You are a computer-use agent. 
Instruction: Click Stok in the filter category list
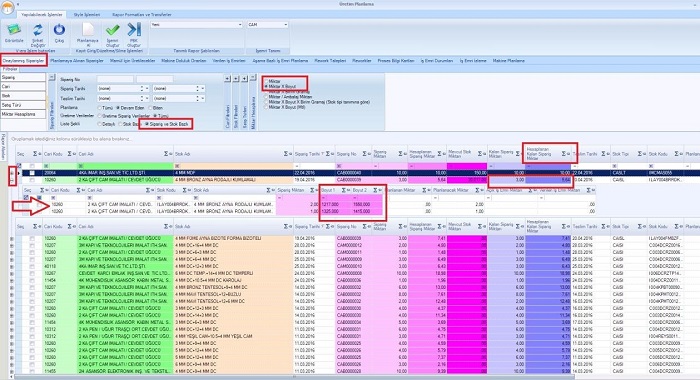23,96
